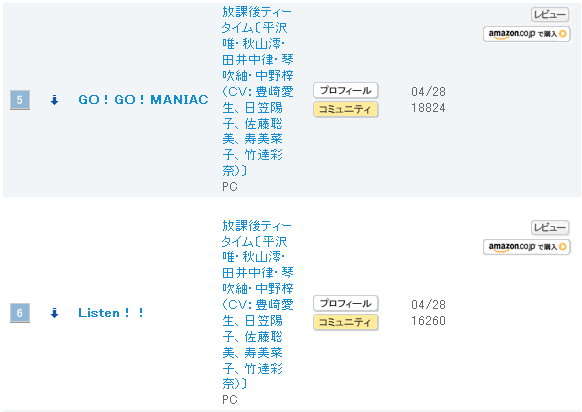Buy GO! GO! MANIAC on amazon.co.jp
The image size is (582, 412).
tap(526, 34)
